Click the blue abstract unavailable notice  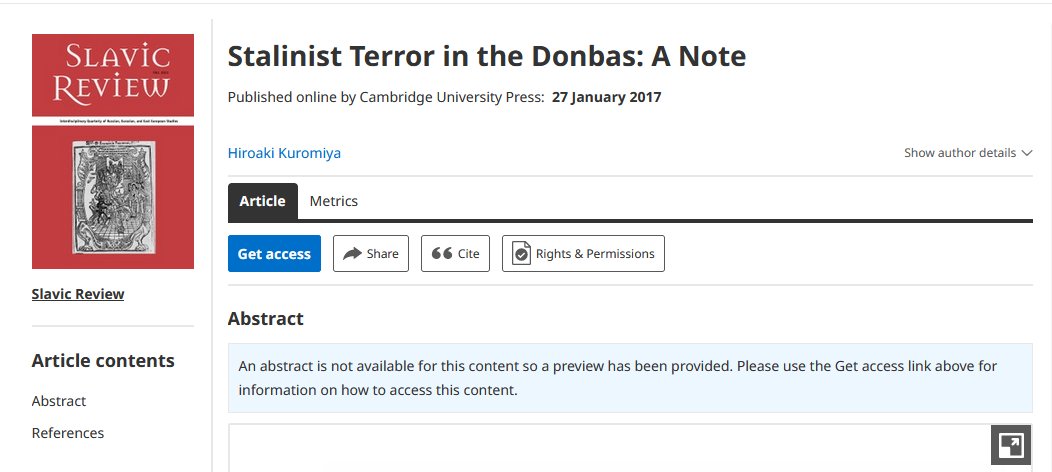(630, 378)
